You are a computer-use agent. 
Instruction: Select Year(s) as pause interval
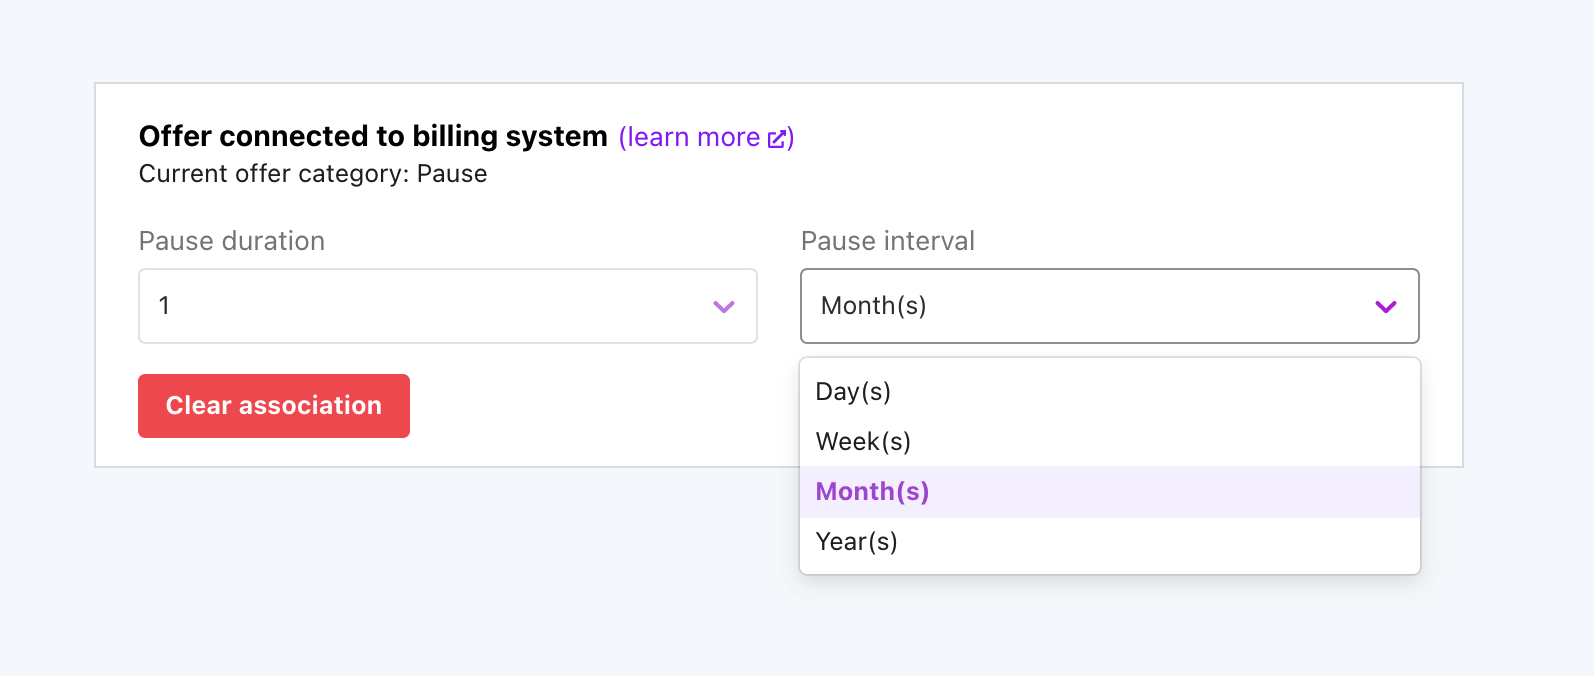tap(856, 542)
